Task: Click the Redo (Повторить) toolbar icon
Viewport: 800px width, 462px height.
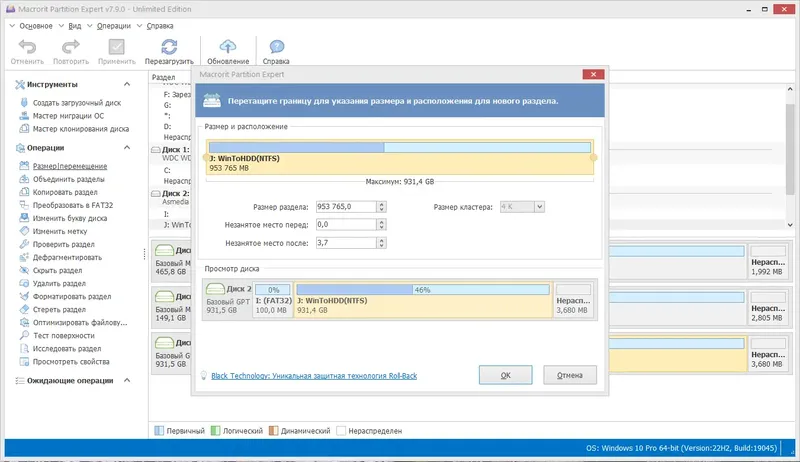Action: tap(71, 47)
